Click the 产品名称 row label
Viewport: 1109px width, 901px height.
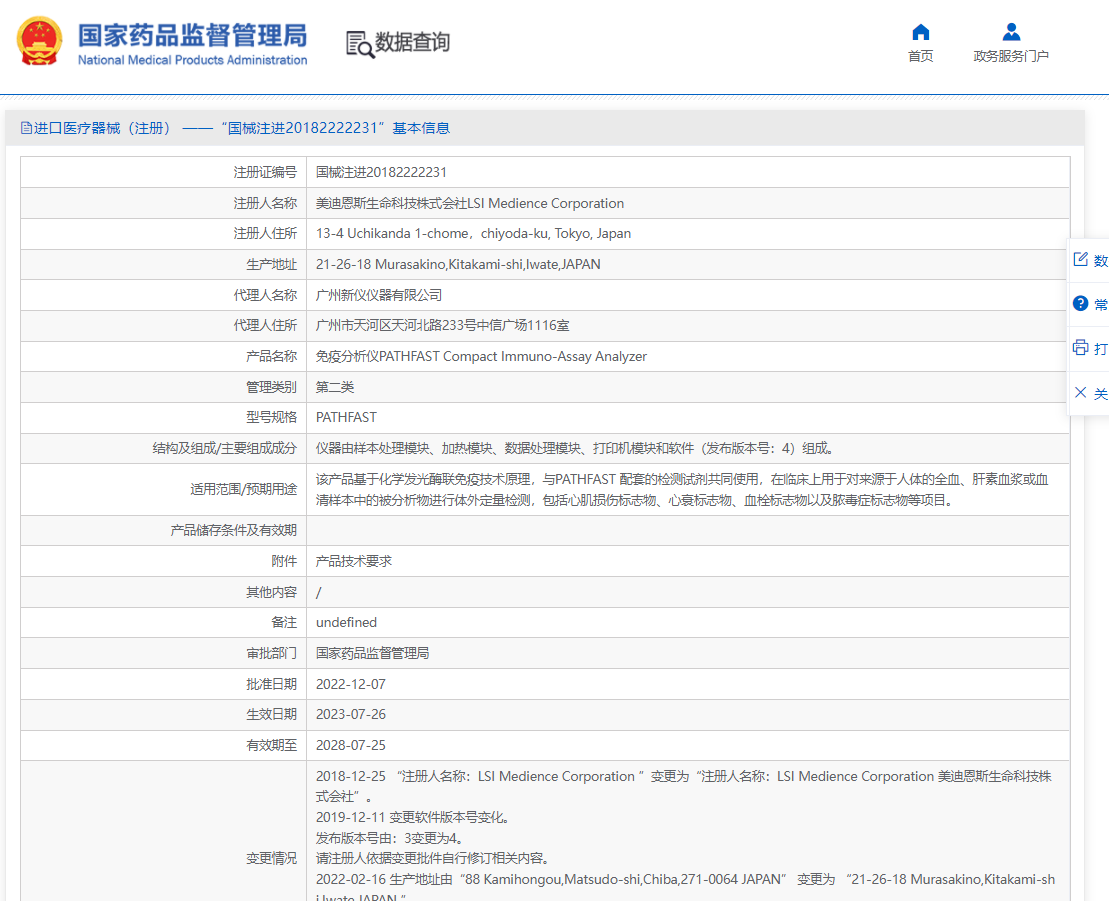272,356
